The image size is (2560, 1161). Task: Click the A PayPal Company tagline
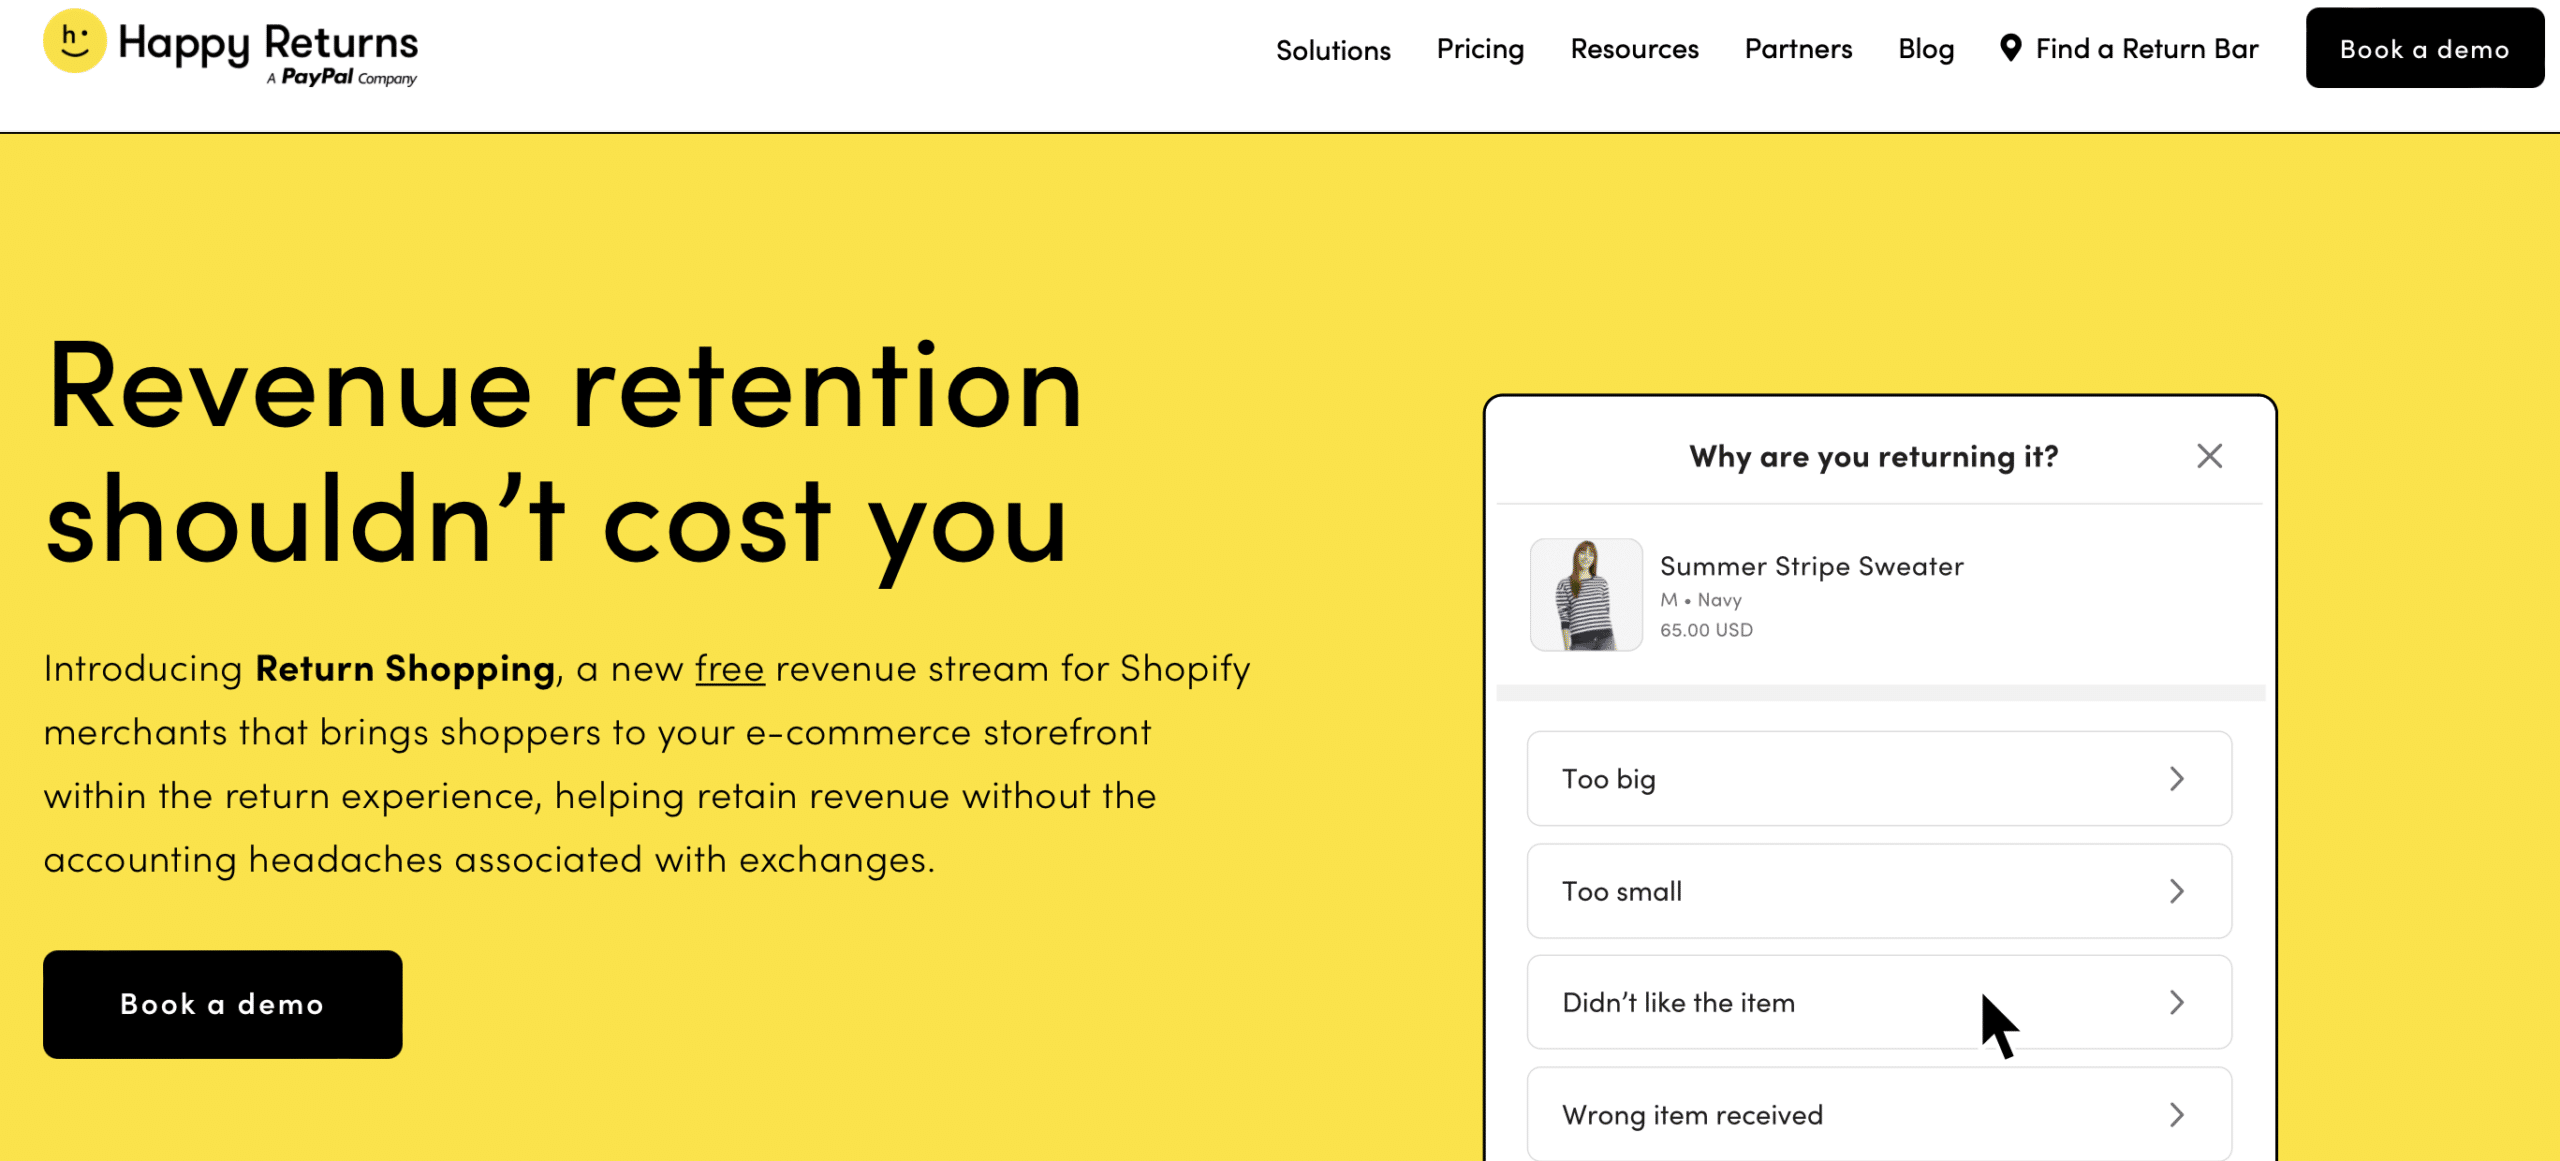[x=342, y=77]
